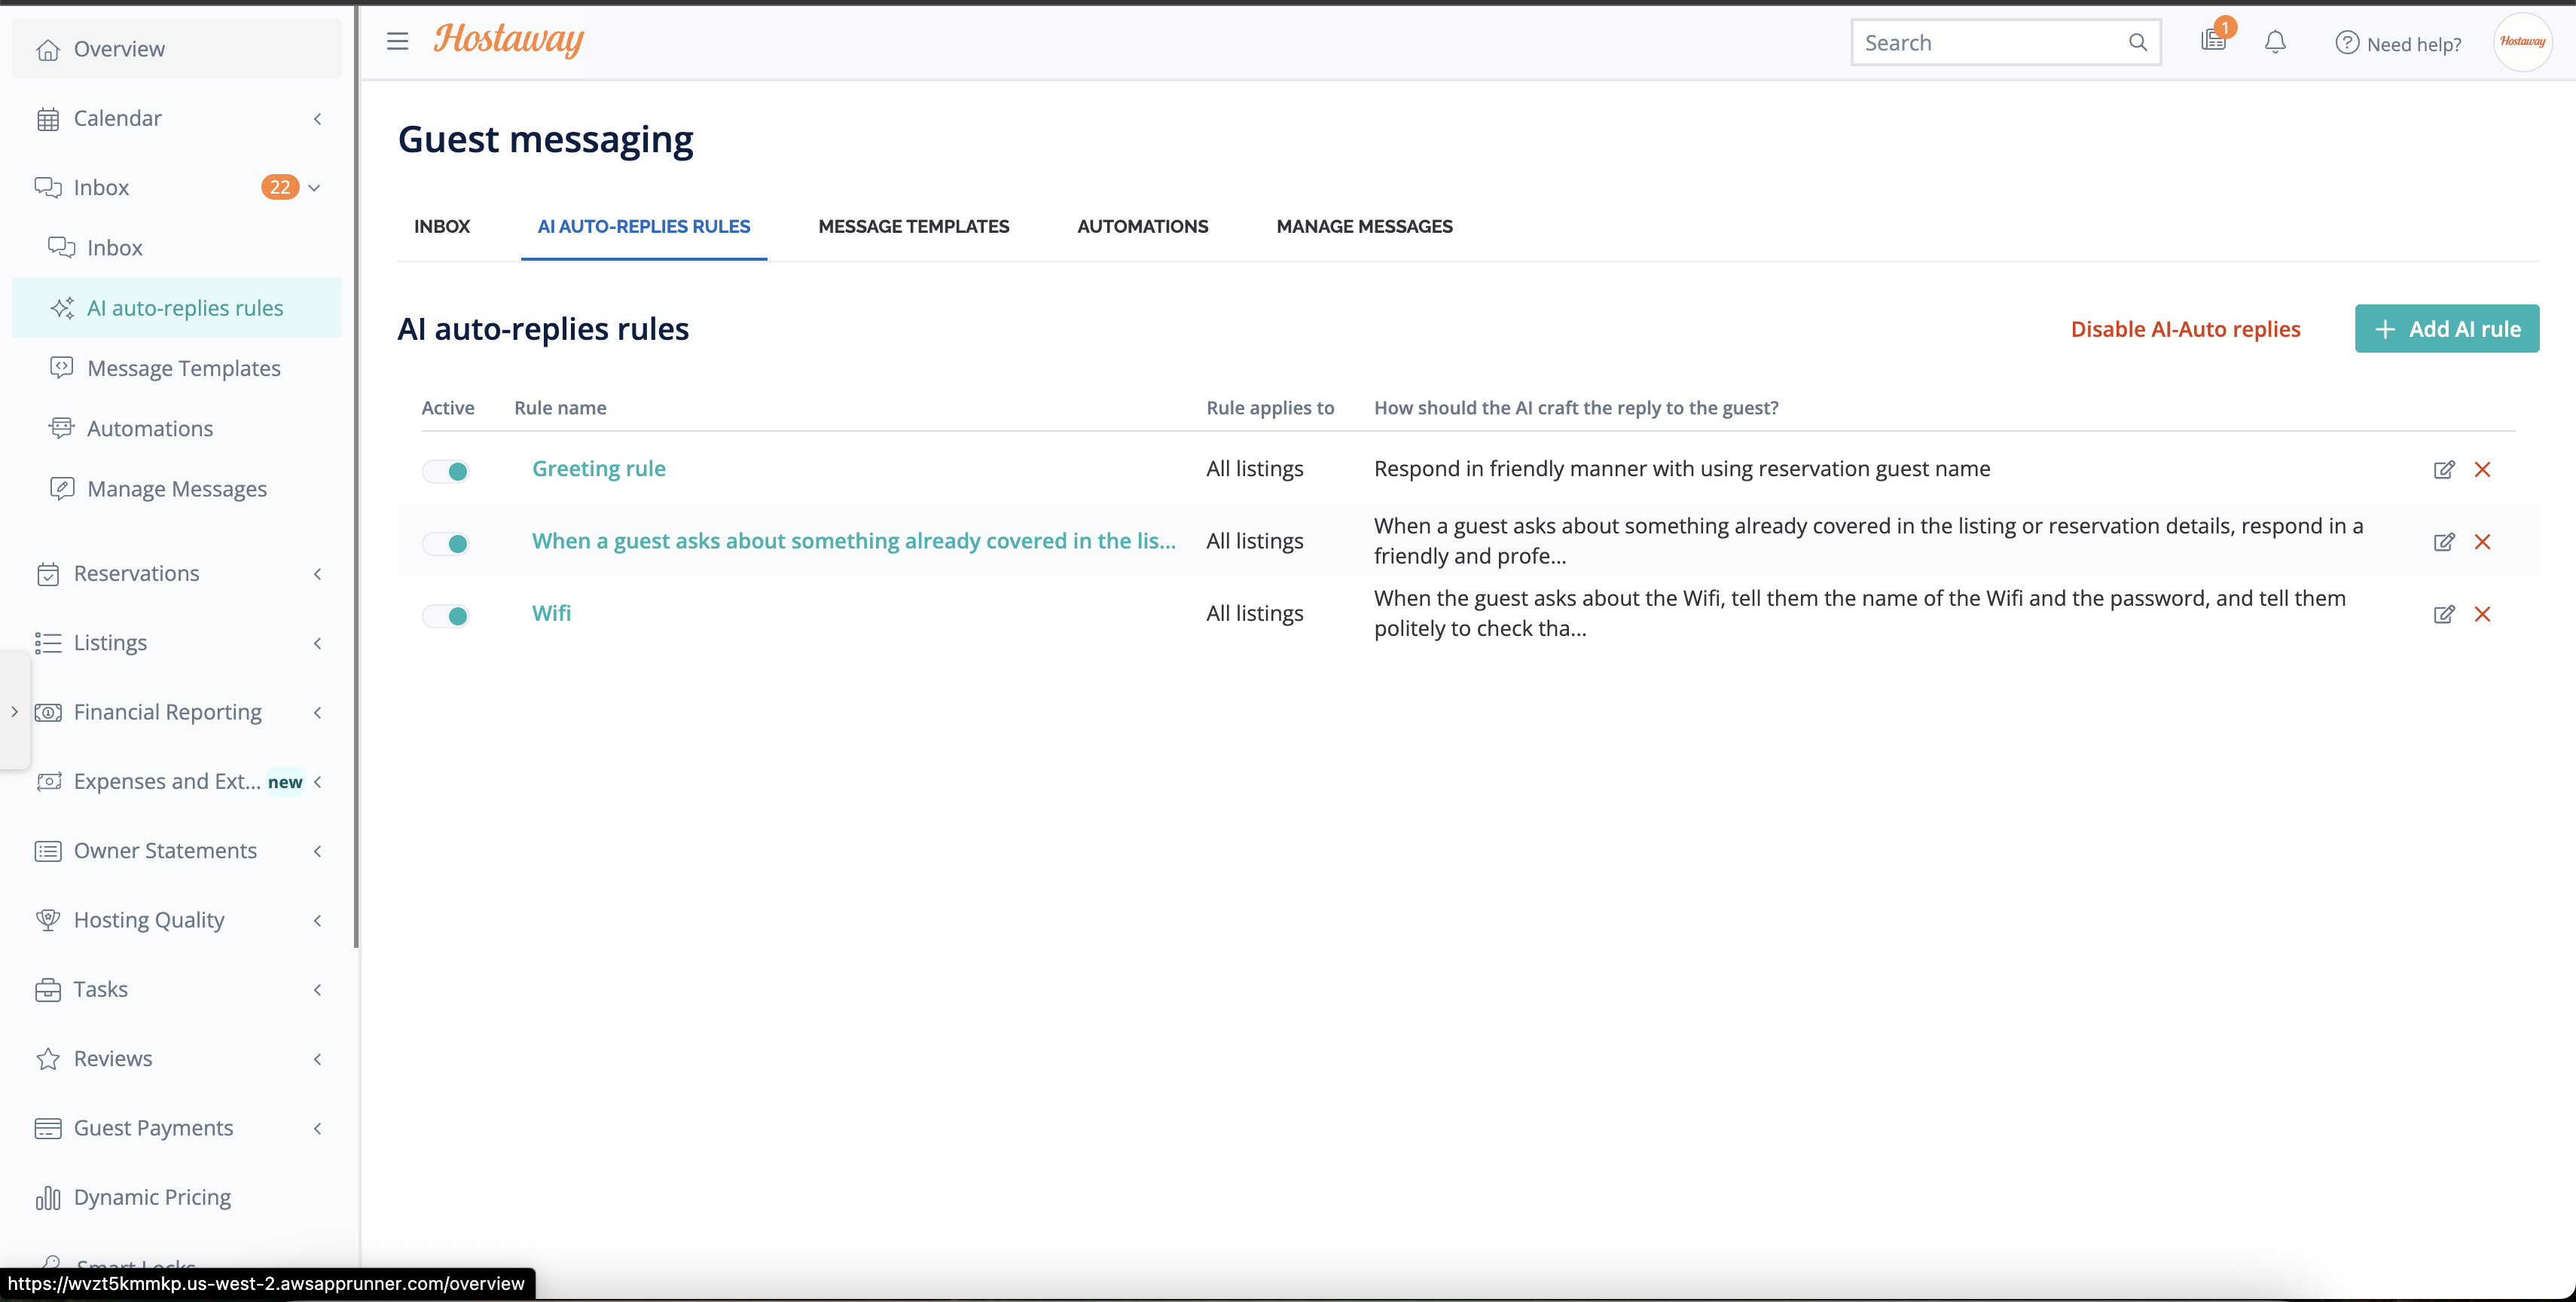Open the Hostaway profile avatar
This screenshot has height=1302, width=2576.
[2522, 41]
